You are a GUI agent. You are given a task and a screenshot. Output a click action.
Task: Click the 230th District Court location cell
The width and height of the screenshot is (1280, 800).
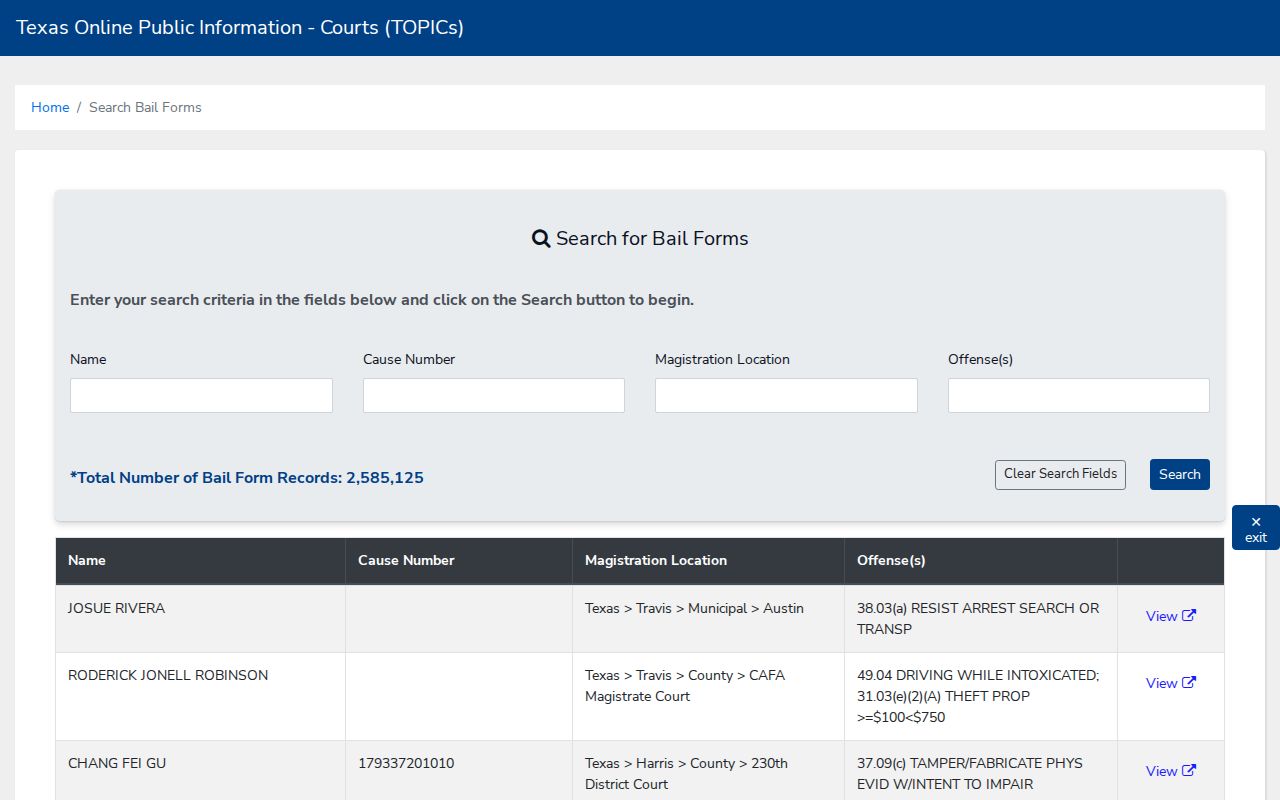coord(708,770)
